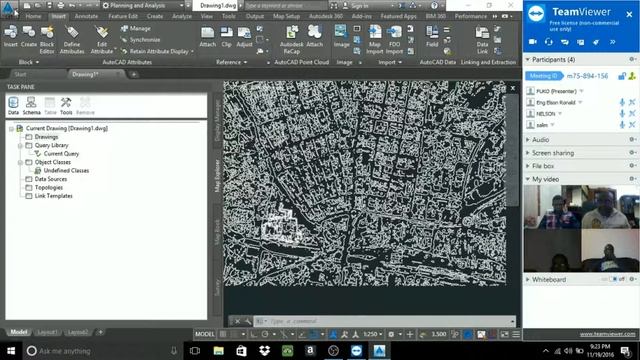Toggle microphone for Eng Elson Ronald
640x360 pixels.
[x=622, y=102]
